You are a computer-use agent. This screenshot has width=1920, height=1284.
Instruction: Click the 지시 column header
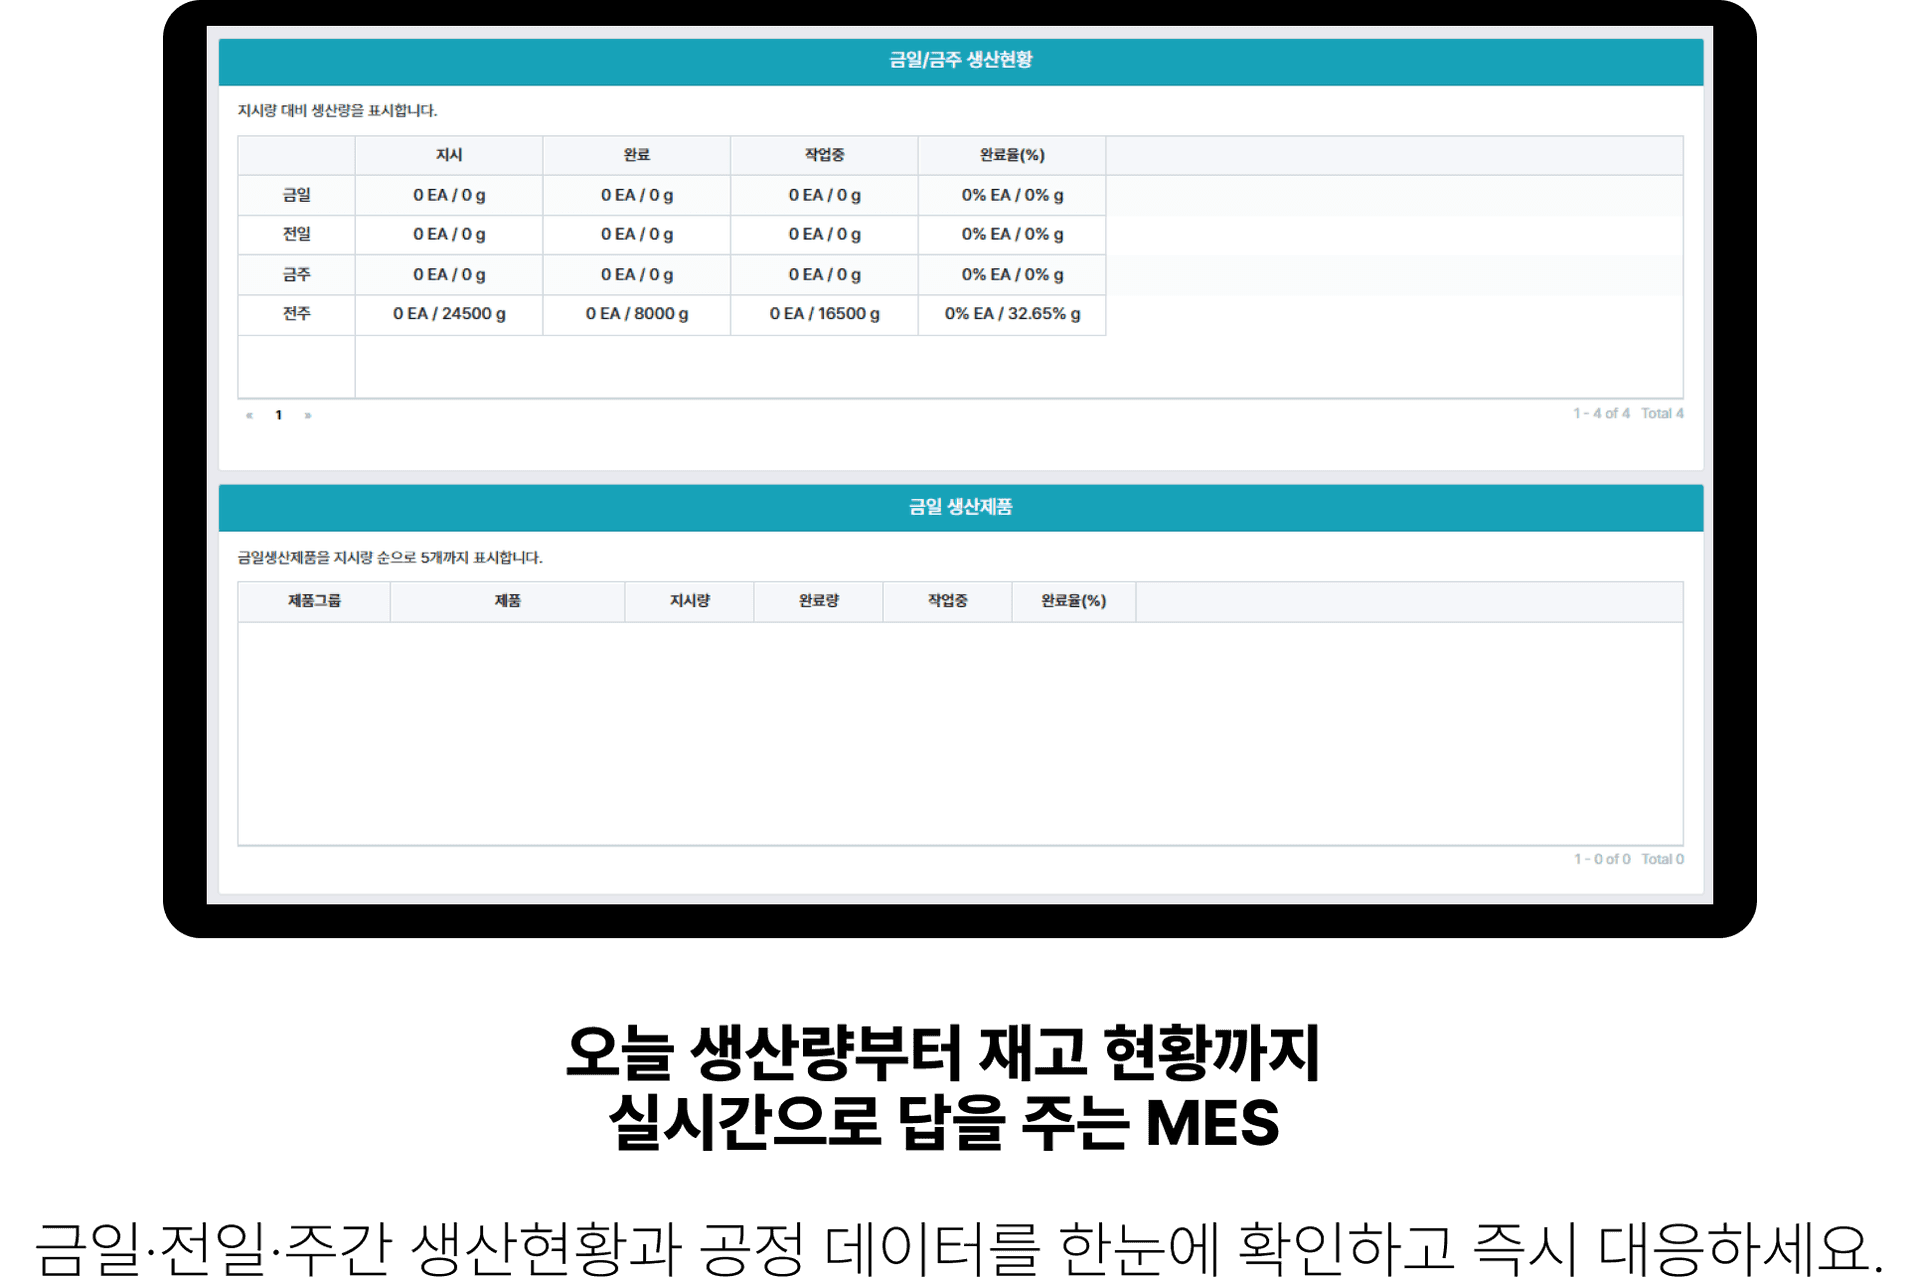[449, 155]
